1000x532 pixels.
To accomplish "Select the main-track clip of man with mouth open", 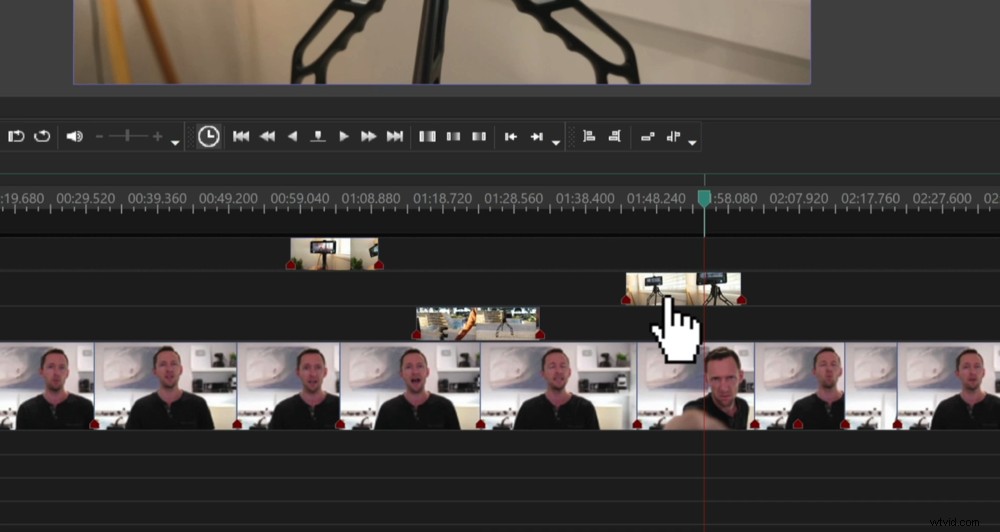I will (x=410, y=386).
